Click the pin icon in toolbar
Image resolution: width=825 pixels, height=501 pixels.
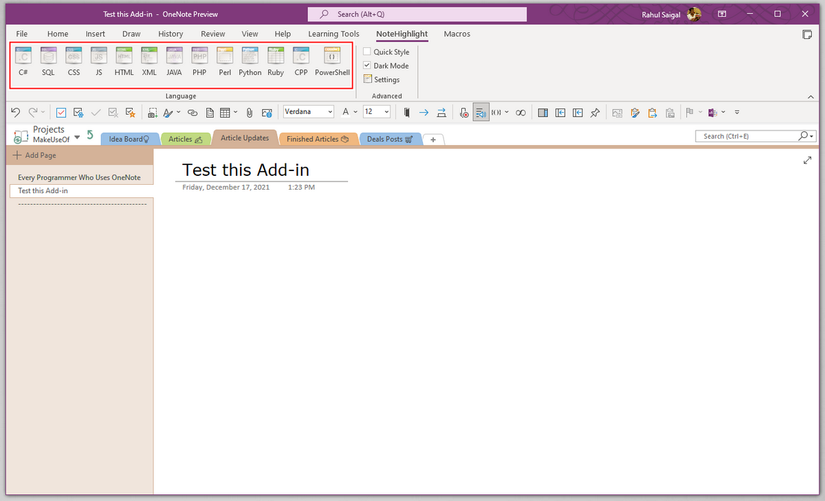595,112
